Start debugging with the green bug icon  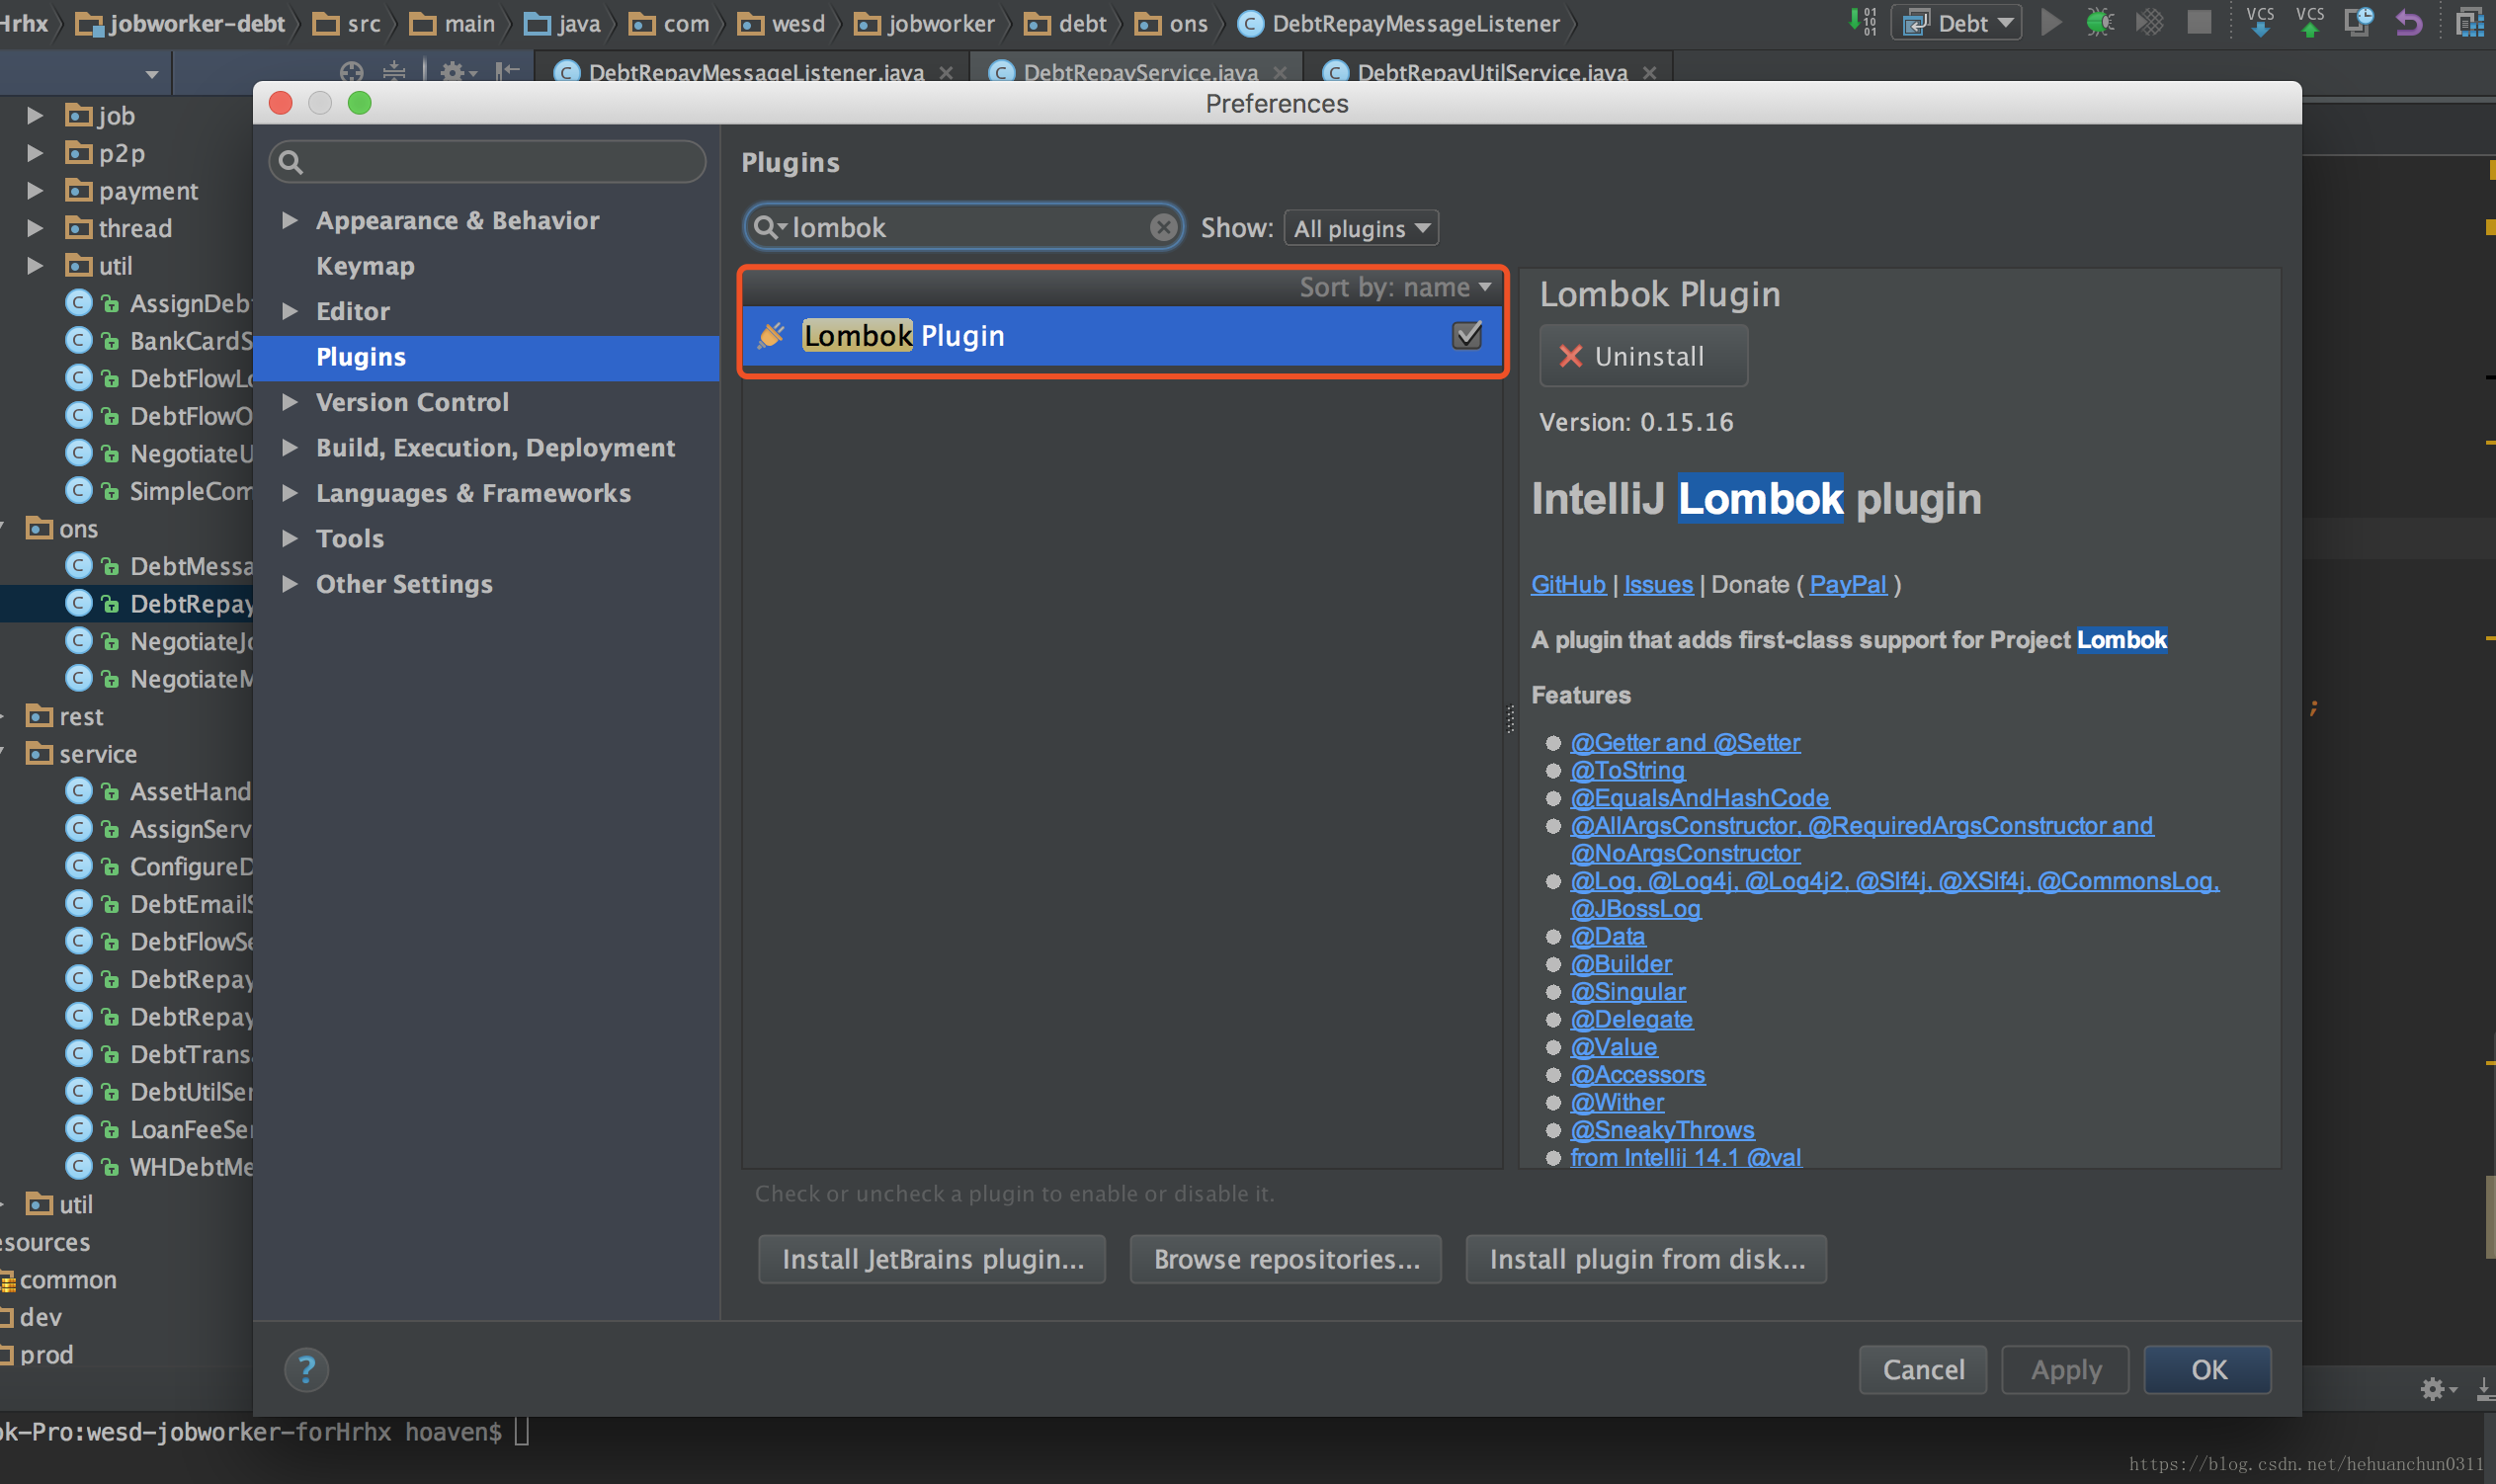click(x=2099, y=22)
